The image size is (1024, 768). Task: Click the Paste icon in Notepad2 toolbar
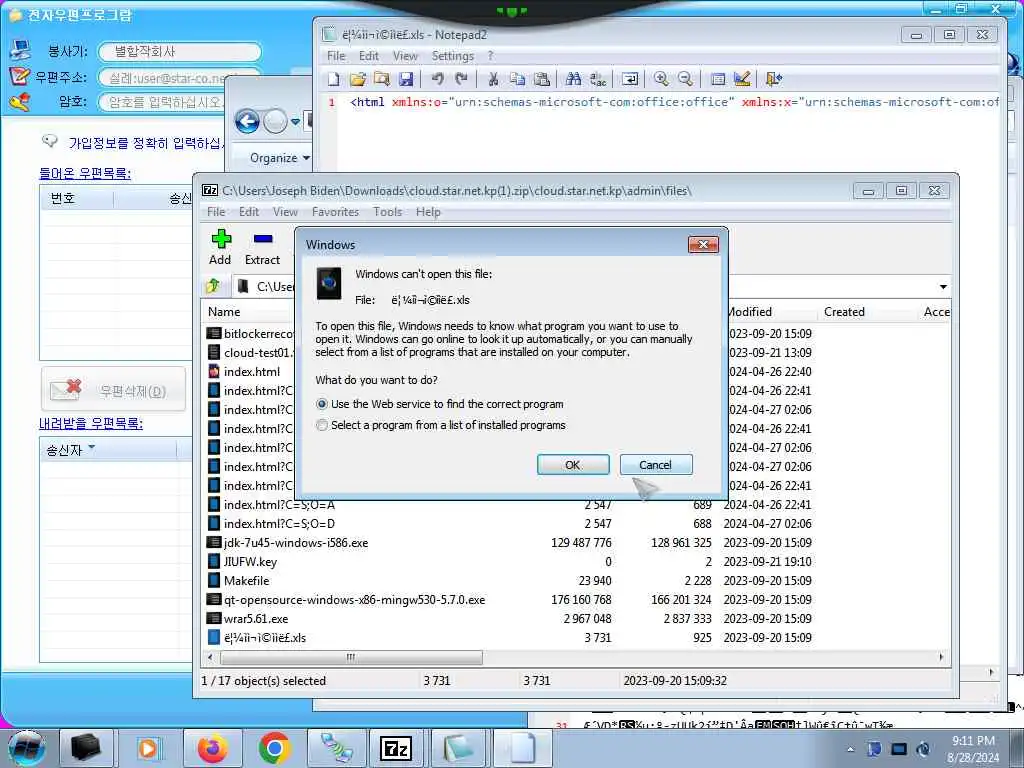click(541, 79)
